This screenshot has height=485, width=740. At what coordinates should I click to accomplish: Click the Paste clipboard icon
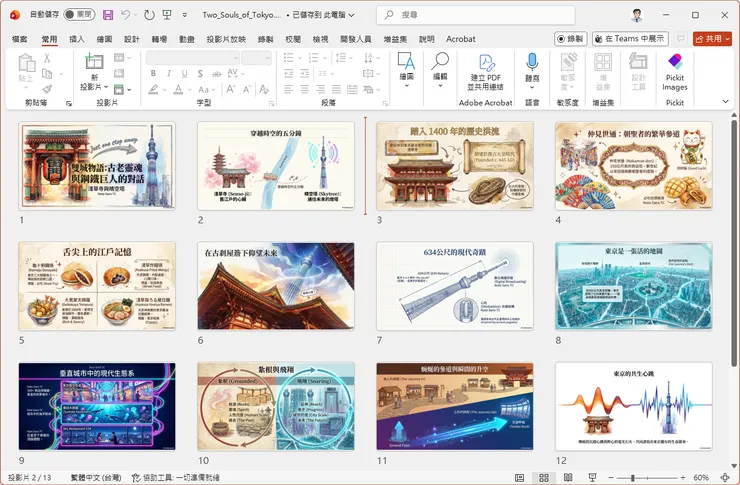[x=26, y=63]
